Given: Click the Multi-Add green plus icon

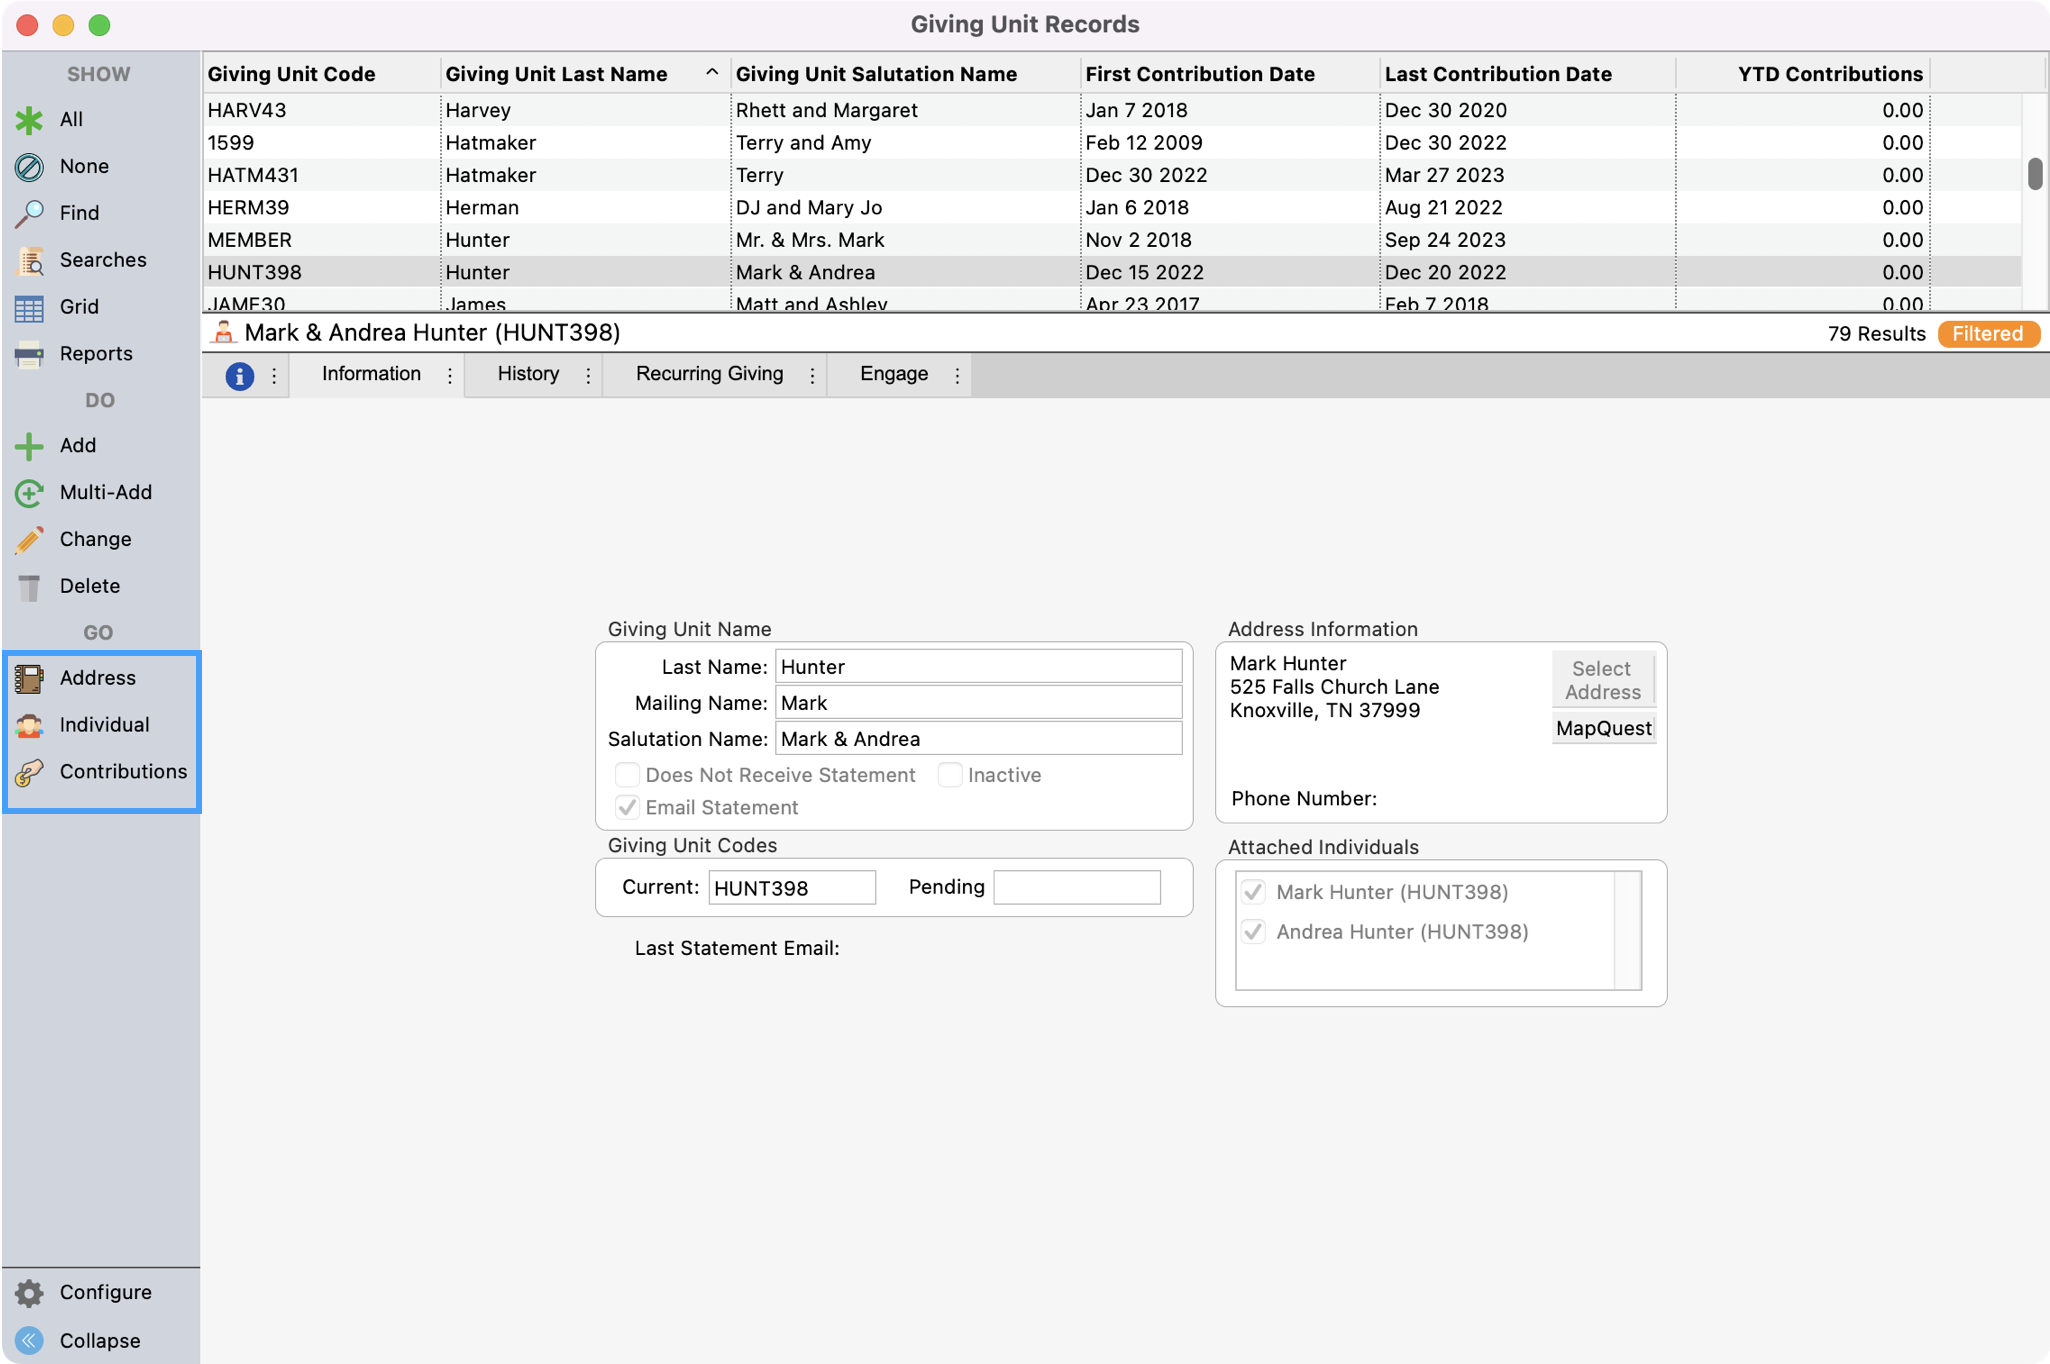Looking at the screenshot, I should tap(29, 493).
